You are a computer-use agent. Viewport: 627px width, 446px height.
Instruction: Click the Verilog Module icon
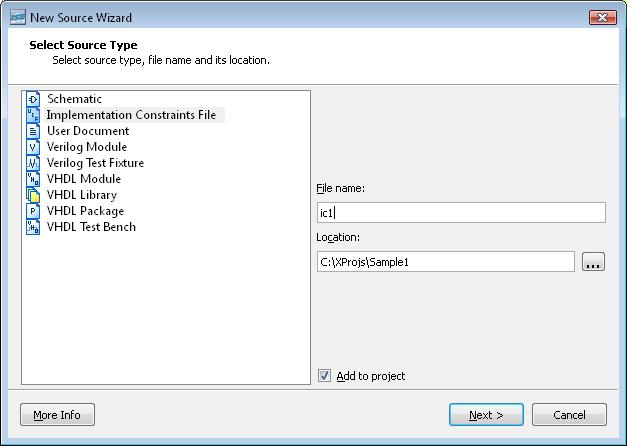[x=33, y=147]
